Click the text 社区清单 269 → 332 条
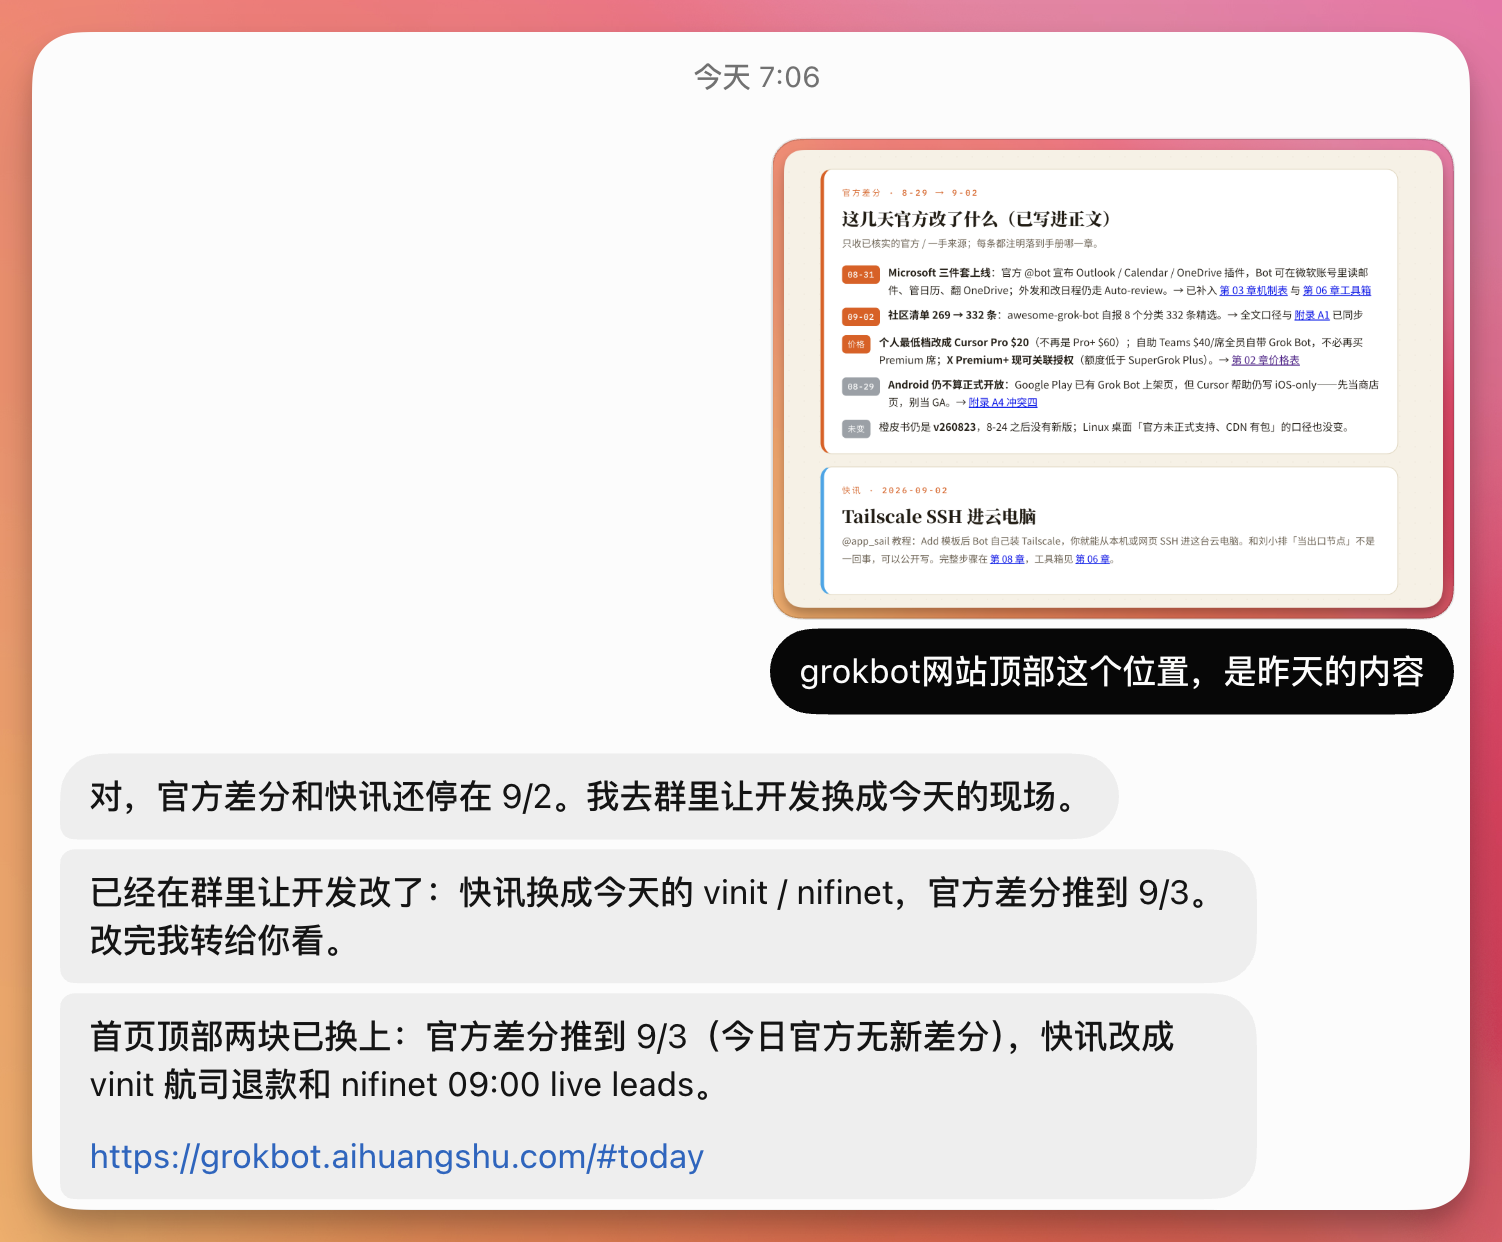The width and height of the screenshot is (1502, 1242). (x=943, y=315)
